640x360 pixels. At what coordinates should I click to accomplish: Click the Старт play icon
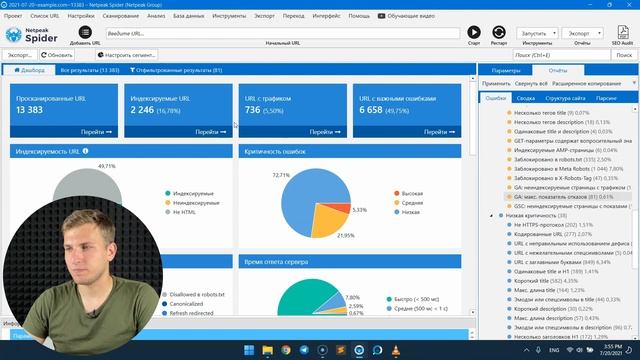click(474, 32)
